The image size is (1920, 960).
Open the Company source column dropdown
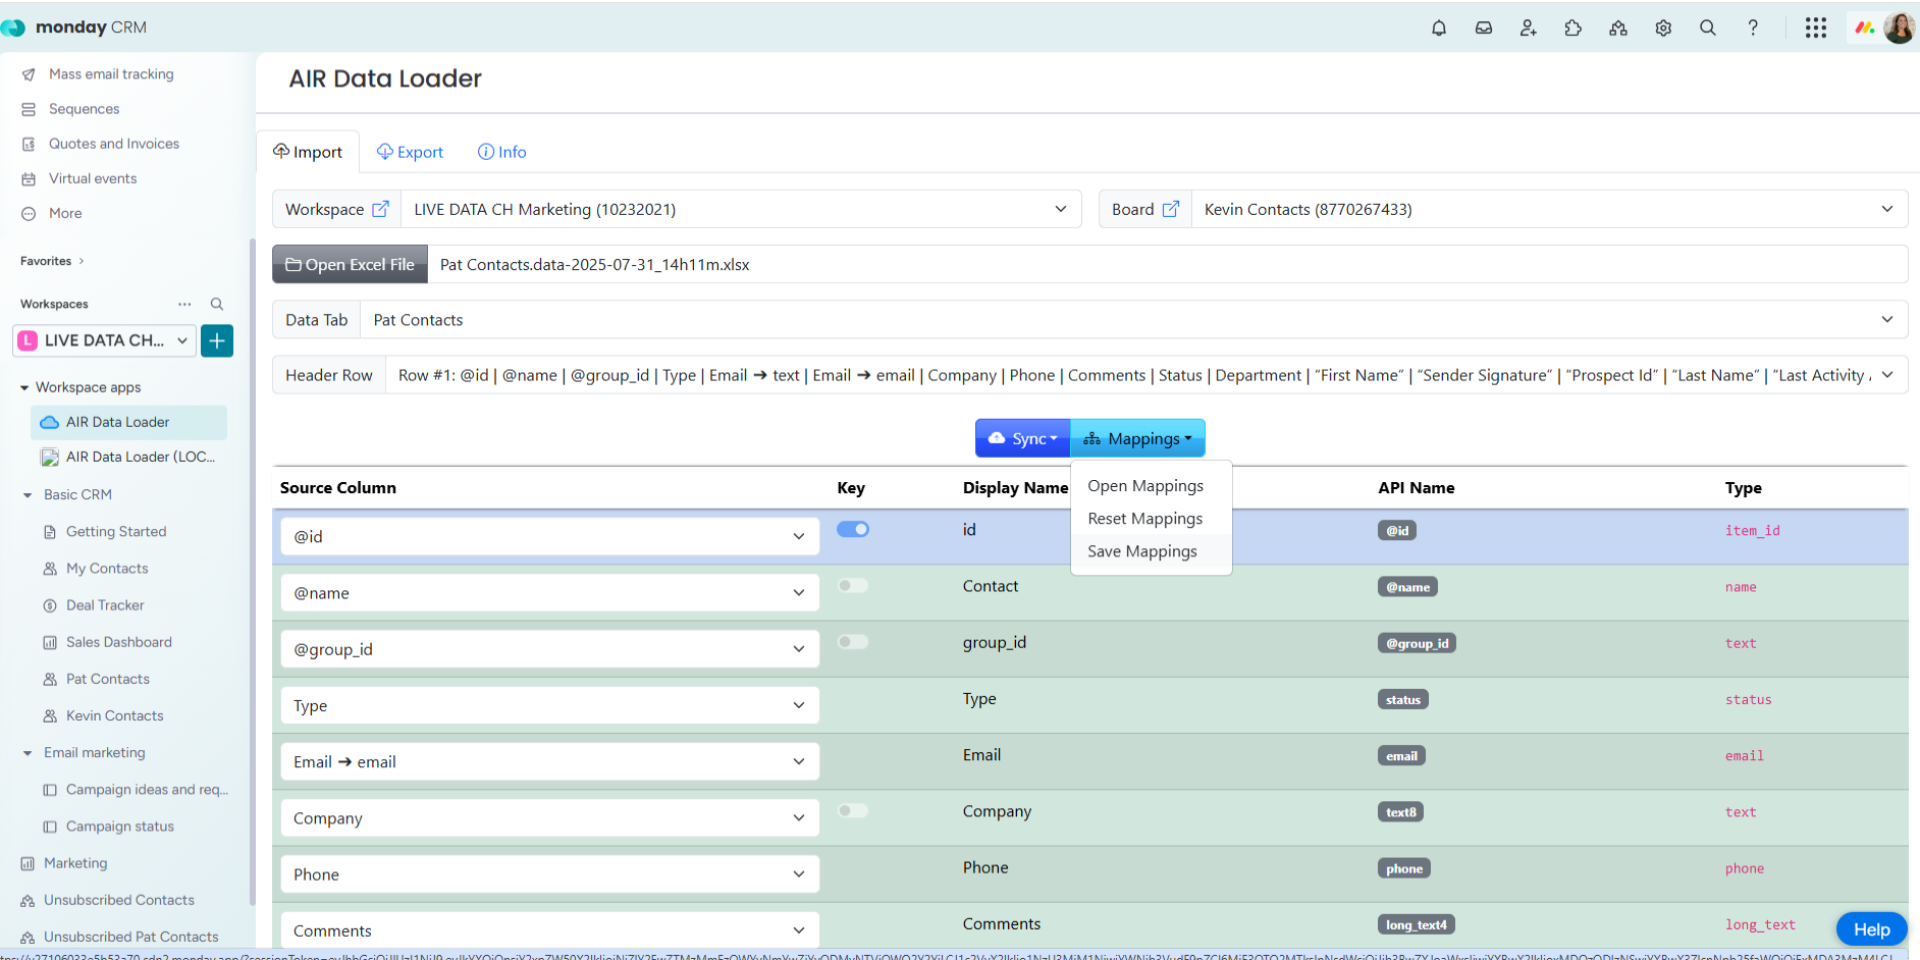549,818
